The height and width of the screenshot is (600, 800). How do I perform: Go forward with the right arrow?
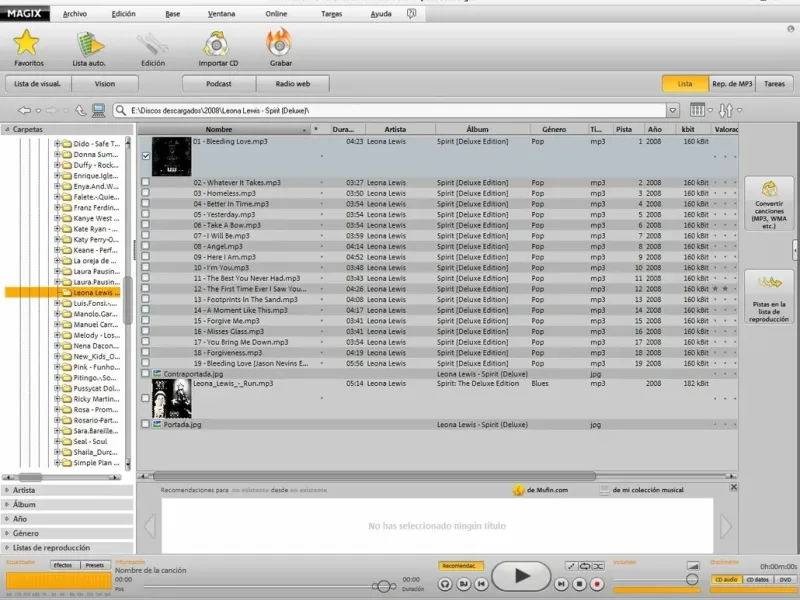click(52, 110)
